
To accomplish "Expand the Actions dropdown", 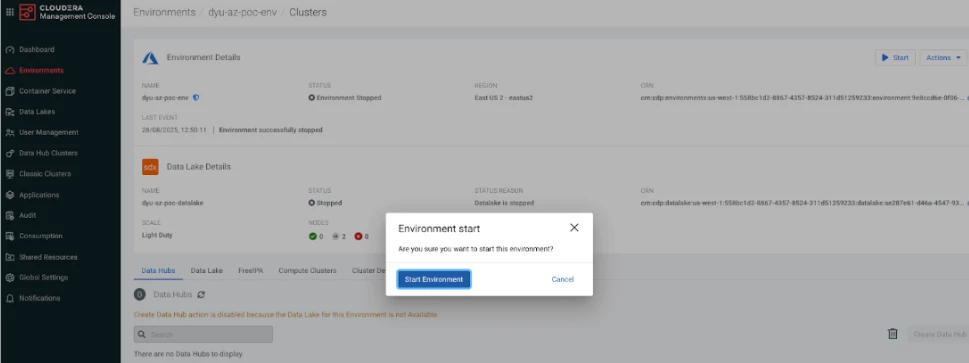I will 943,58.
